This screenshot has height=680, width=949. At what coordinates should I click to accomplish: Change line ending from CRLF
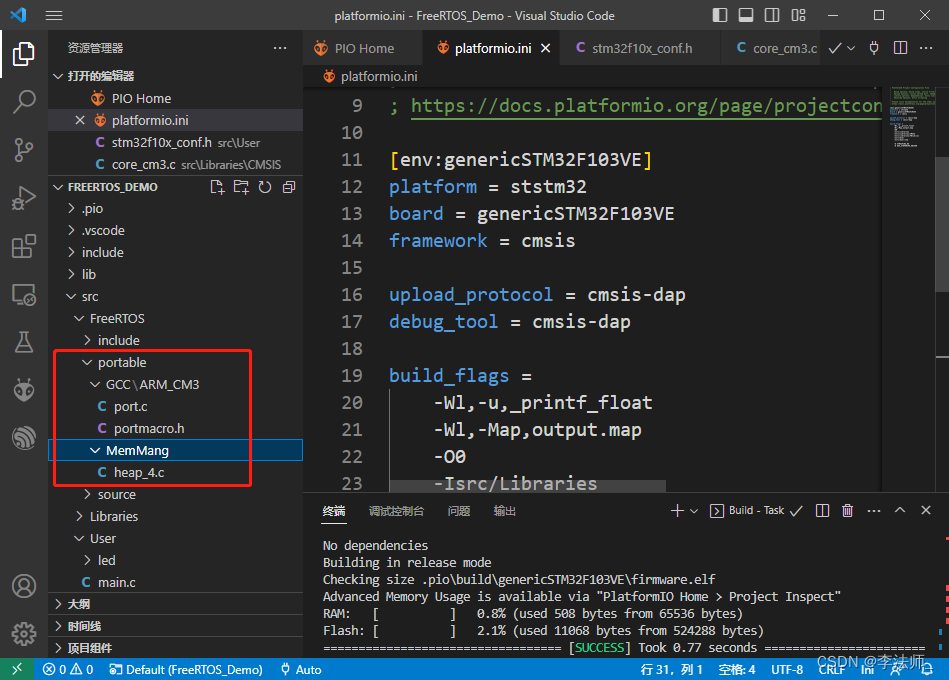click(x=831, y=669)
